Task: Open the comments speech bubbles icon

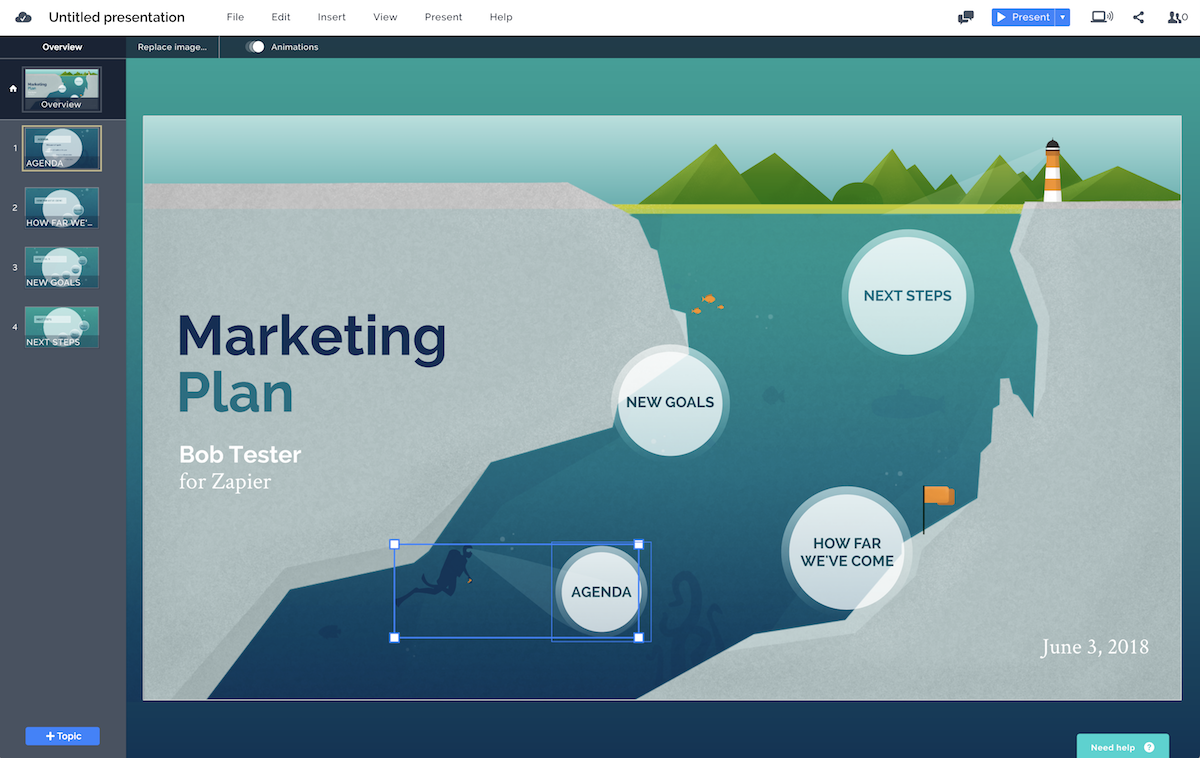Action: point(965,17)
